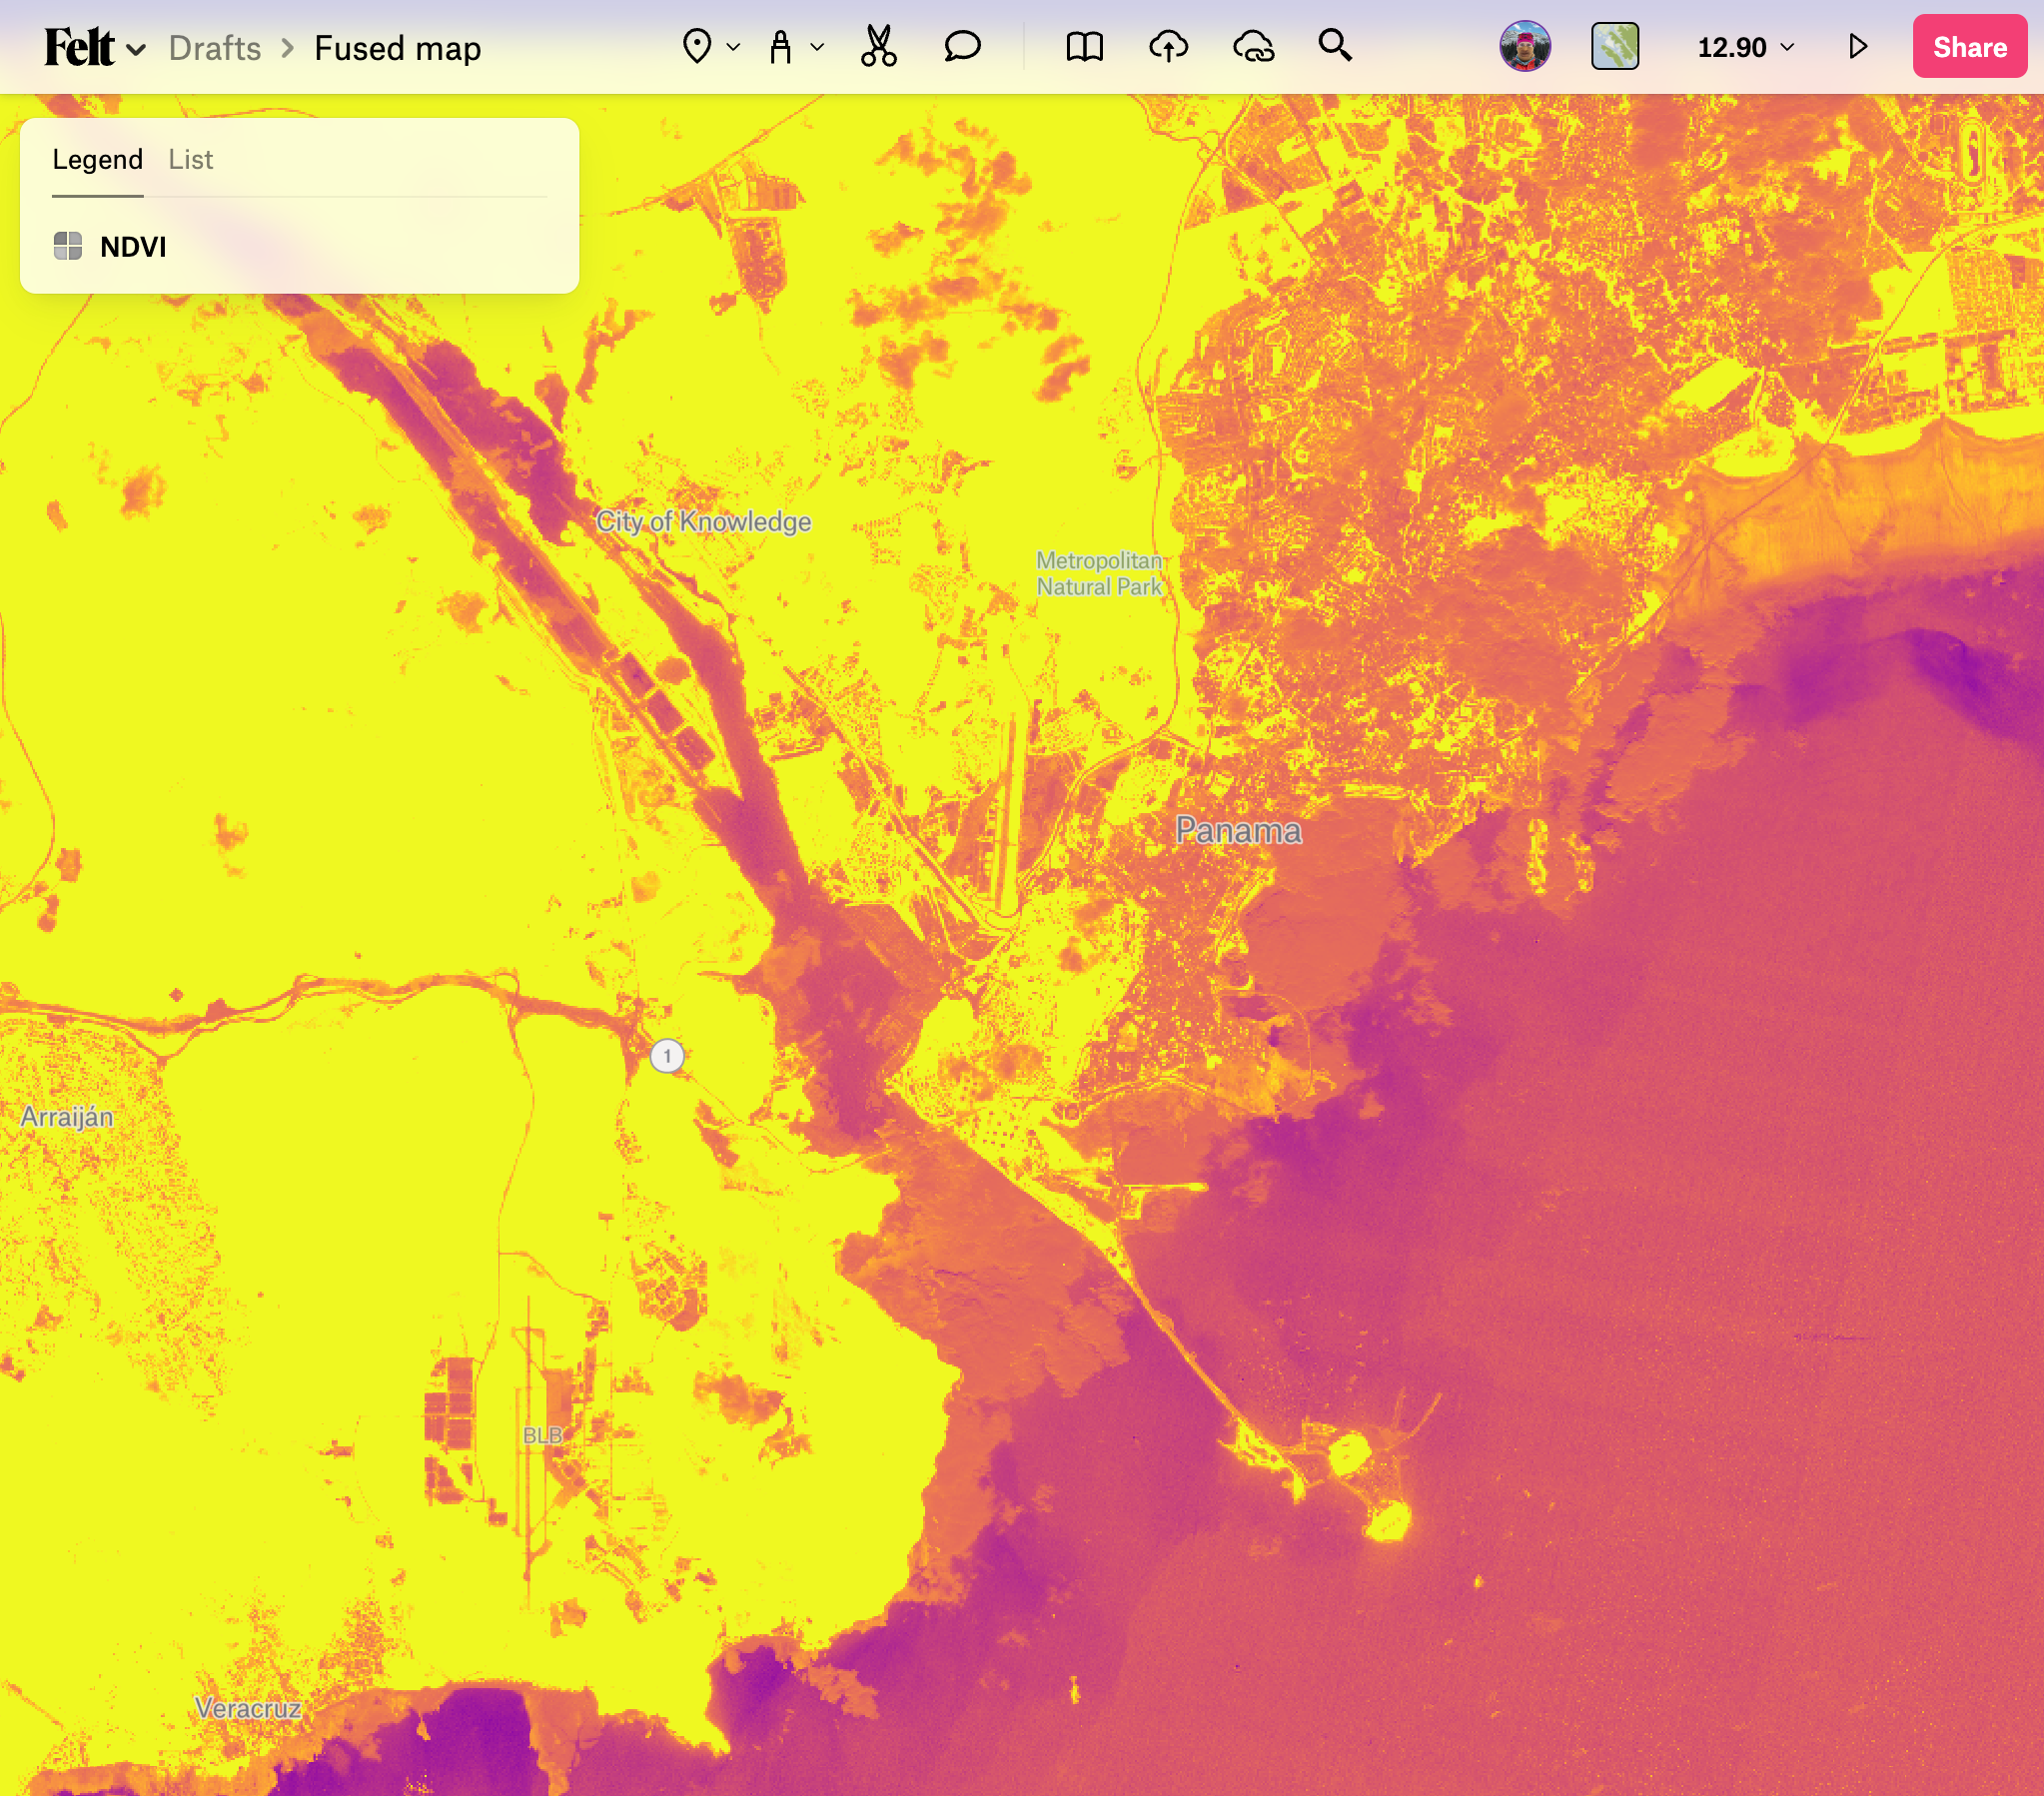The width and height of the screenshot is (2044, 1796).
Task: Click the NDVI layer grid icon
Action: click(x=68, y=246)
